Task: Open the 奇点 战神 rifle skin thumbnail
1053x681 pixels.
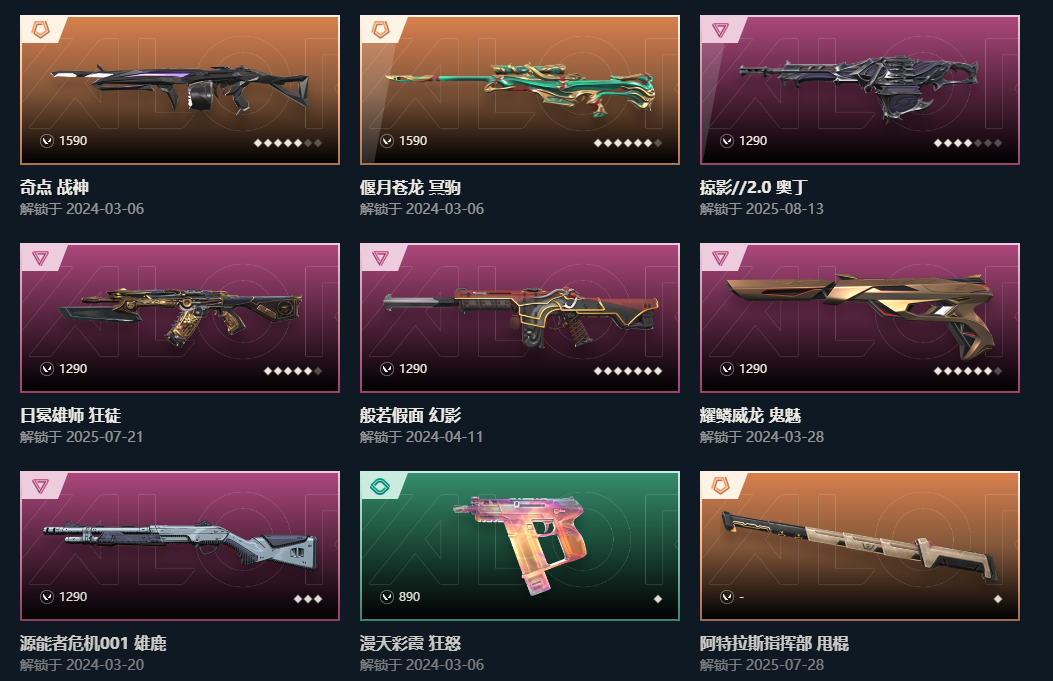Action: (x=180, y=90)
